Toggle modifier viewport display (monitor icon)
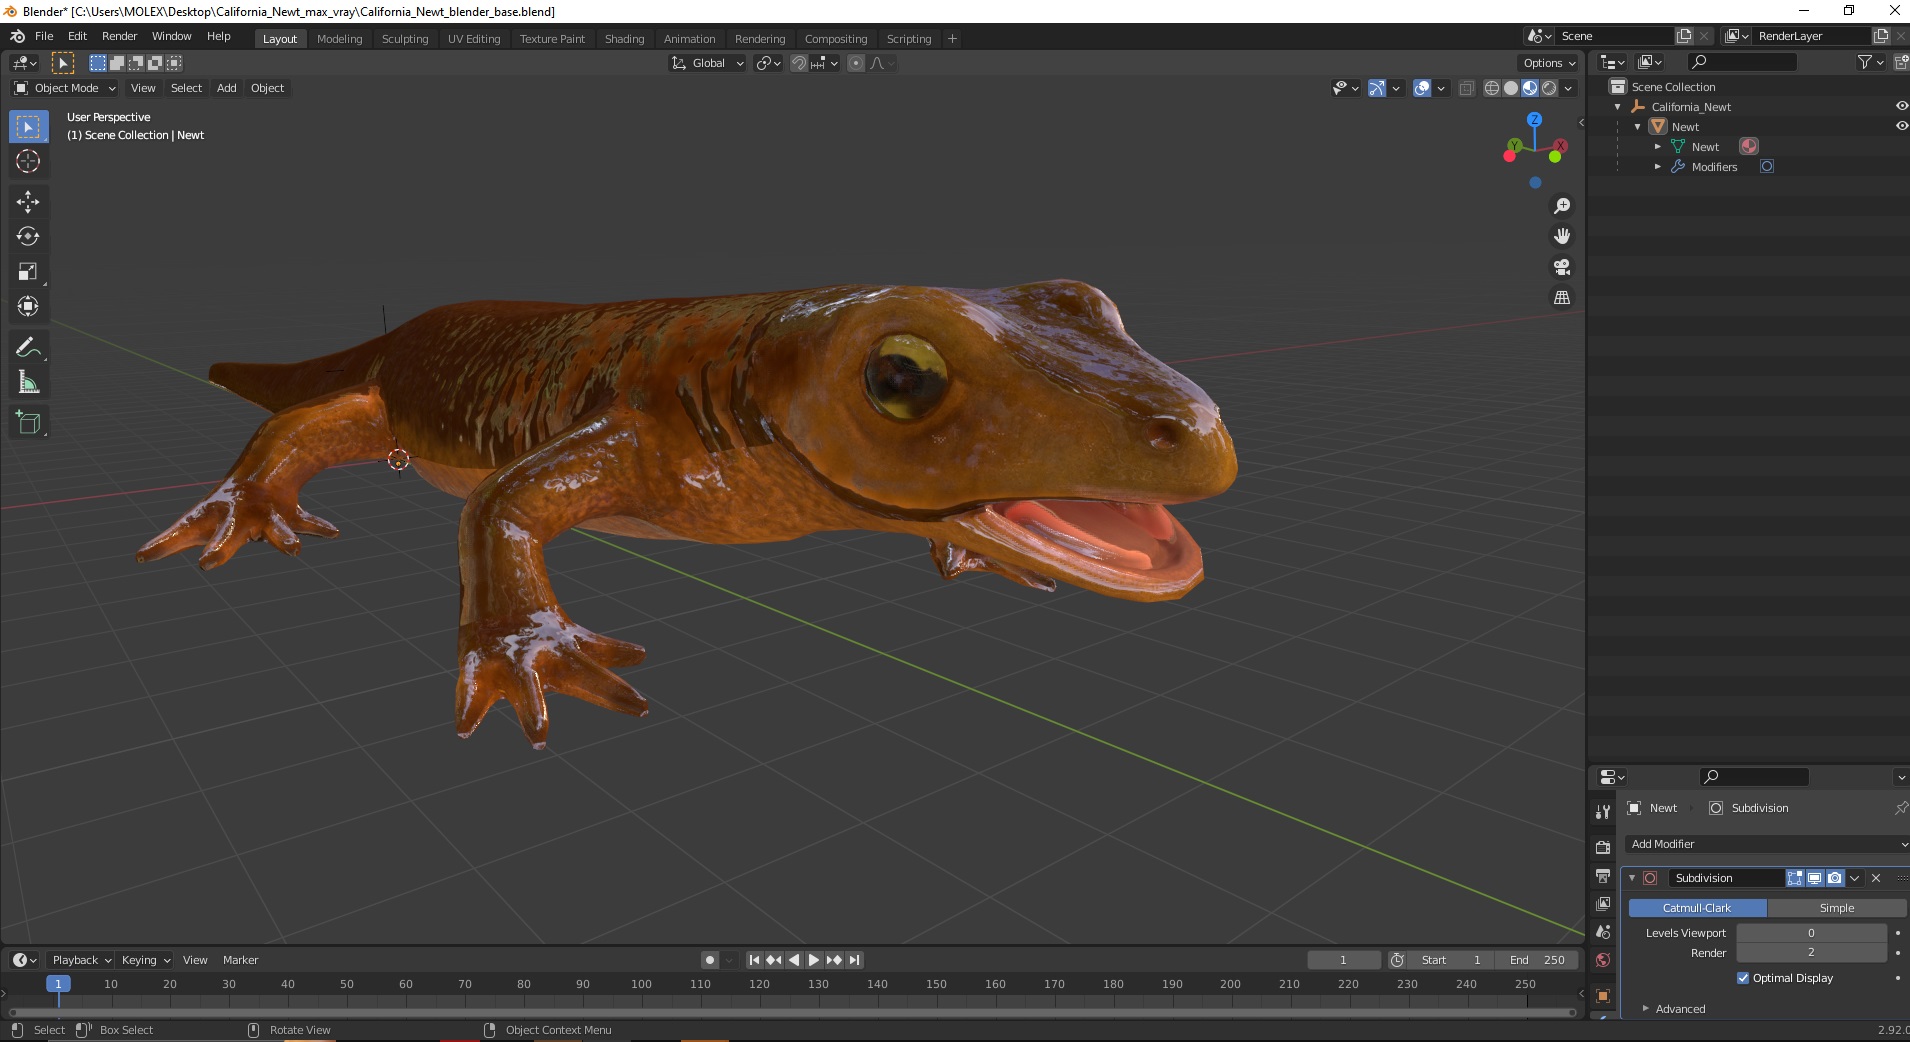The image size is (1910, 1042). click(x=1815, y=878)
